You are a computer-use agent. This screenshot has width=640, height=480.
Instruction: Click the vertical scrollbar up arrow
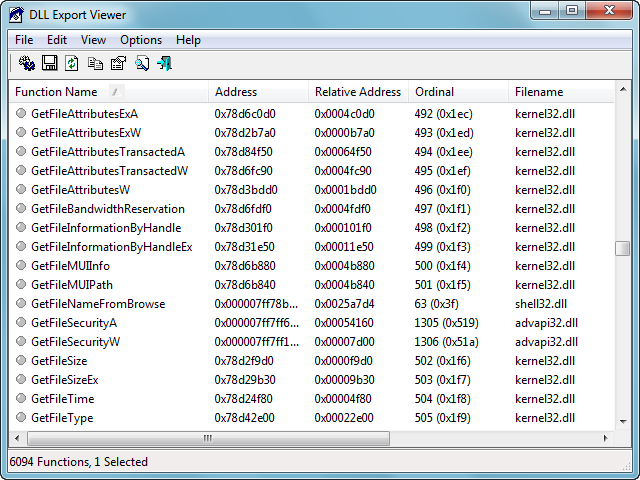pos(623,89)
